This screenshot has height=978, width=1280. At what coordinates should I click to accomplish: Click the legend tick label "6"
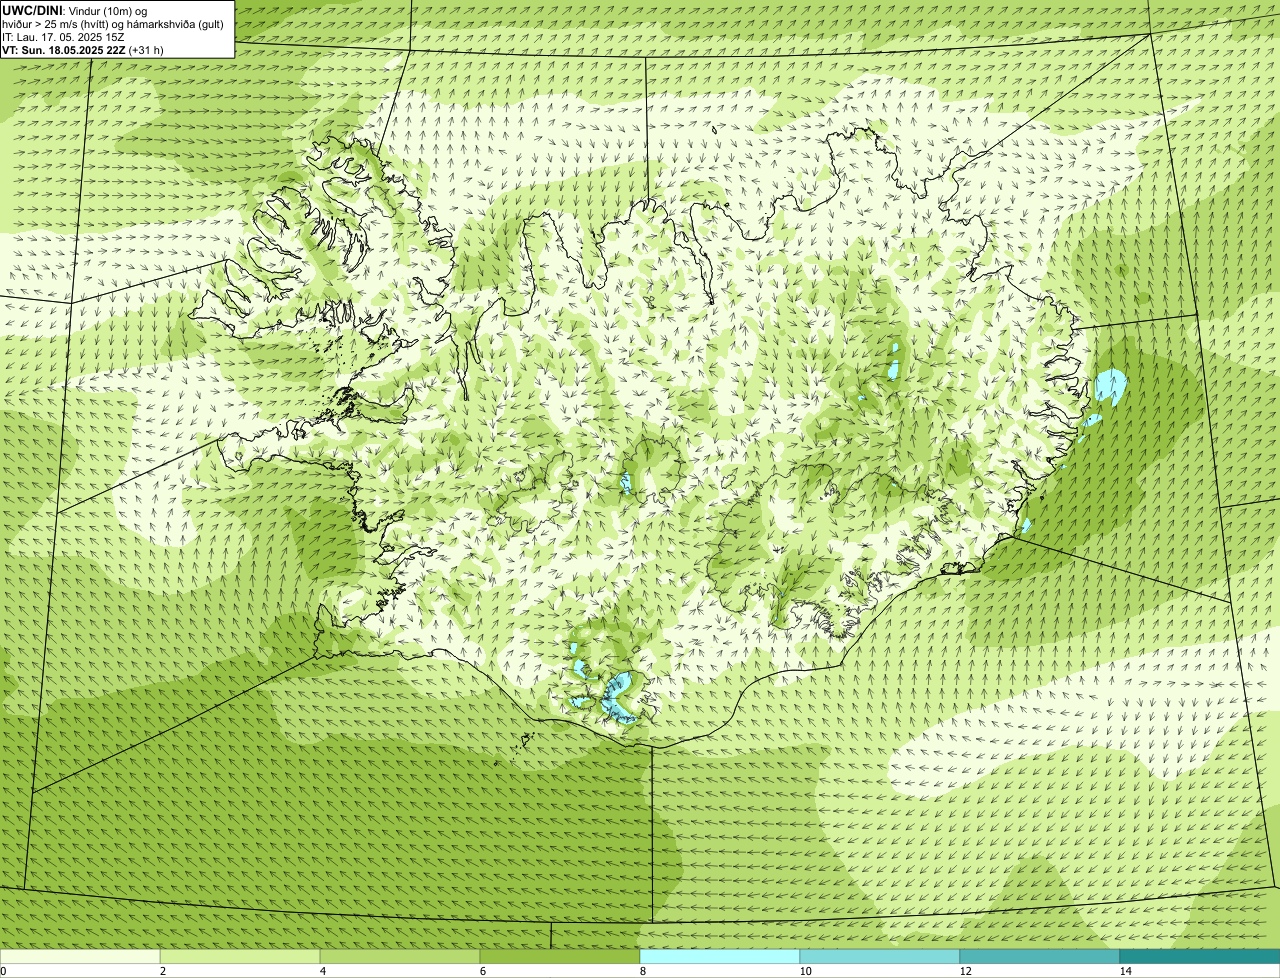pyautogui.click(x=482, y=971)
